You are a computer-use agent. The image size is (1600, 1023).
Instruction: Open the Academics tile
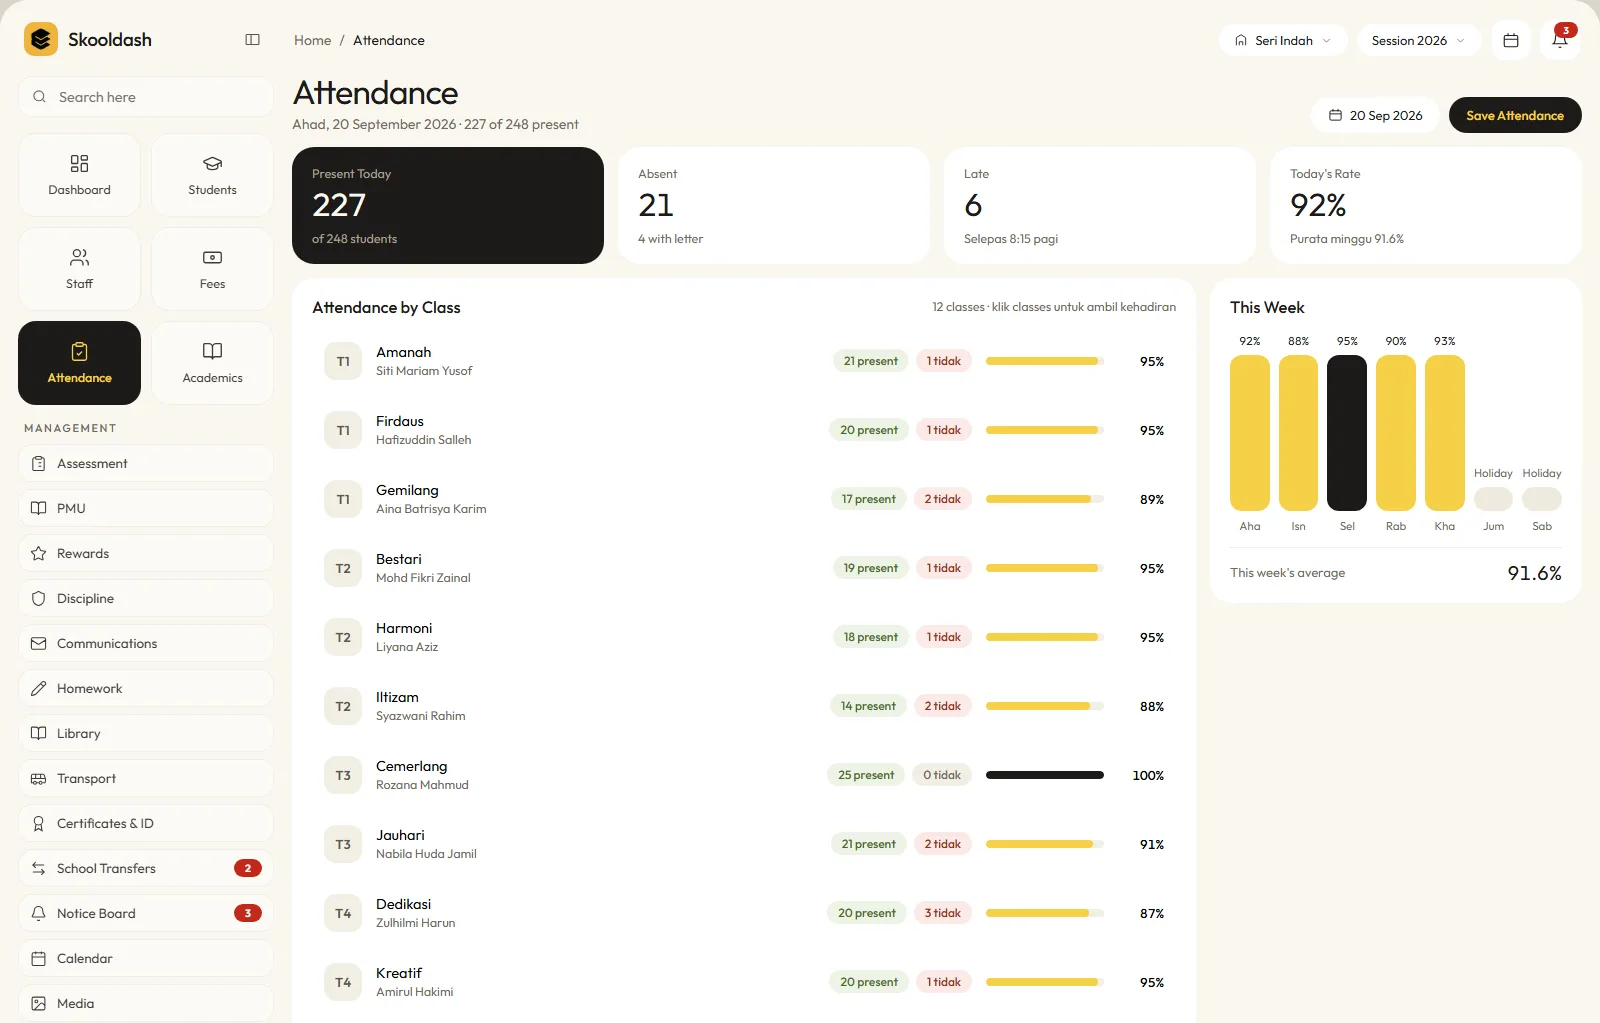pyautogui.click(x=212, y=363)
